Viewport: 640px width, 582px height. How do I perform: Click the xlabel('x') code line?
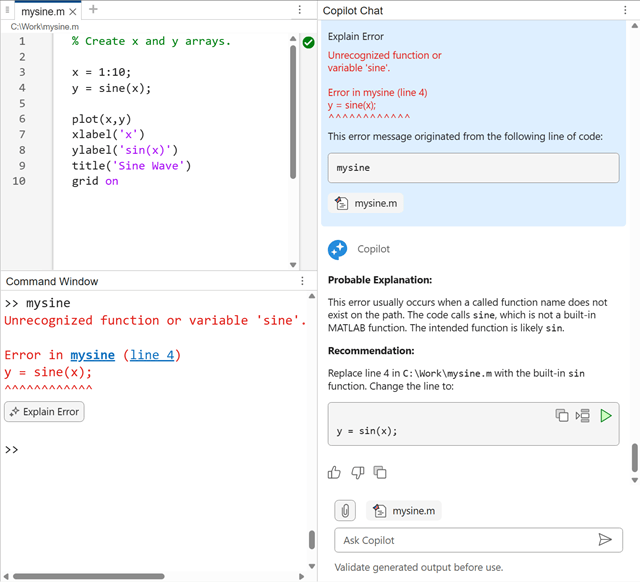tap(108, 135)
